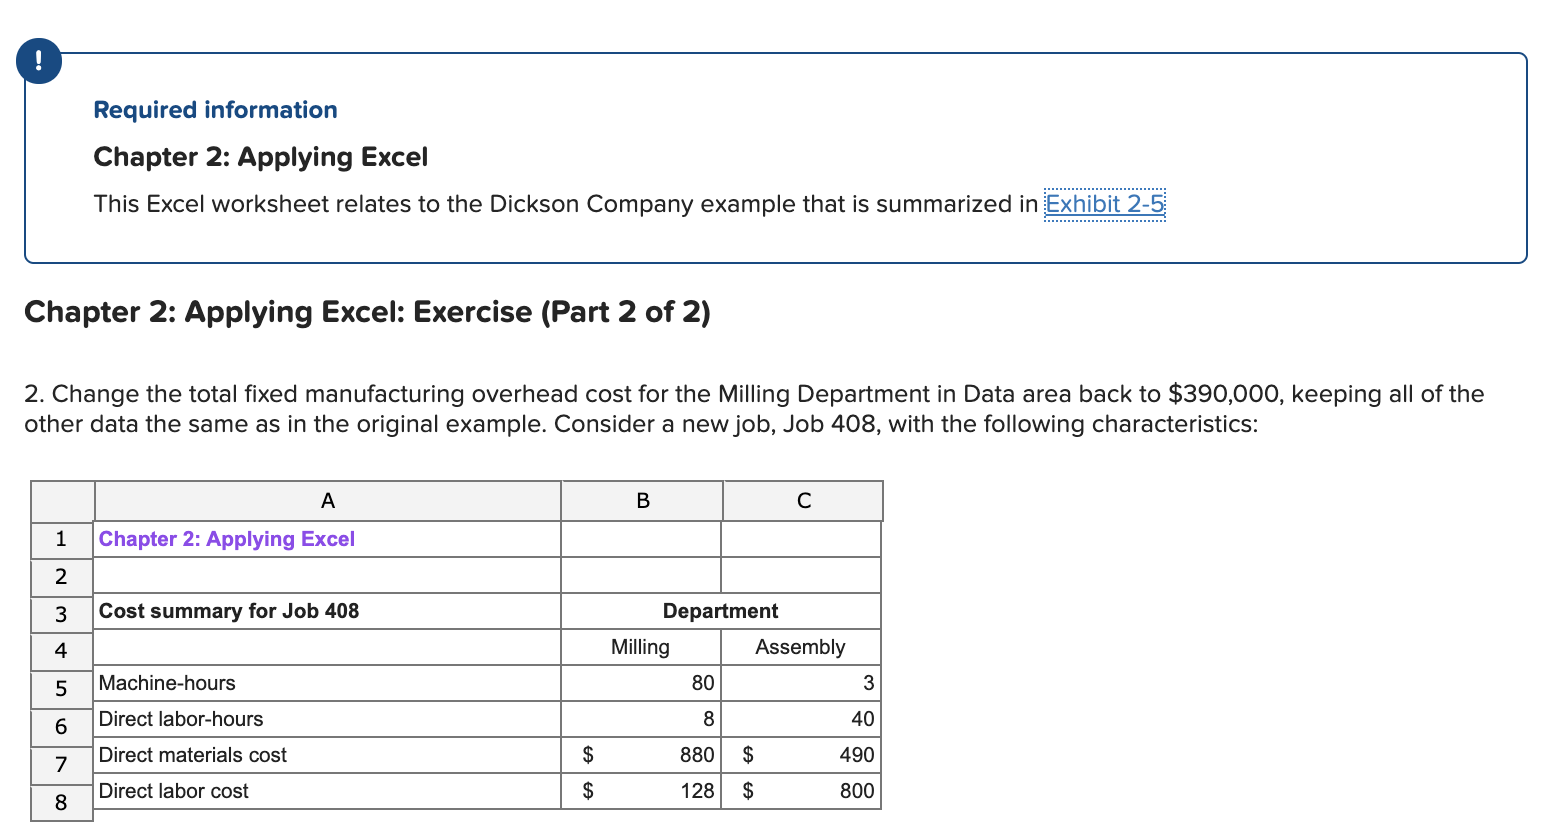1562x830 pixels.
Task: Select row number 1
Action: [61, 539]
